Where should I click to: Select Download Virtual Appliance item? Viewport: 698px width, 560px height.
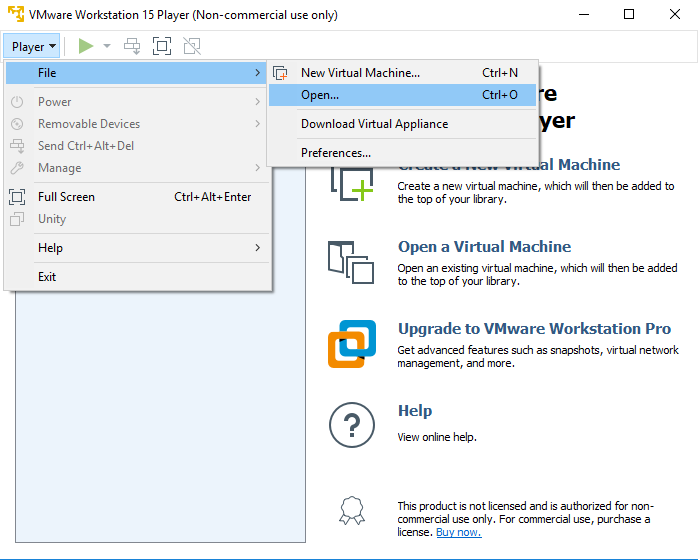pyautogui.click(x=402, y=124)
